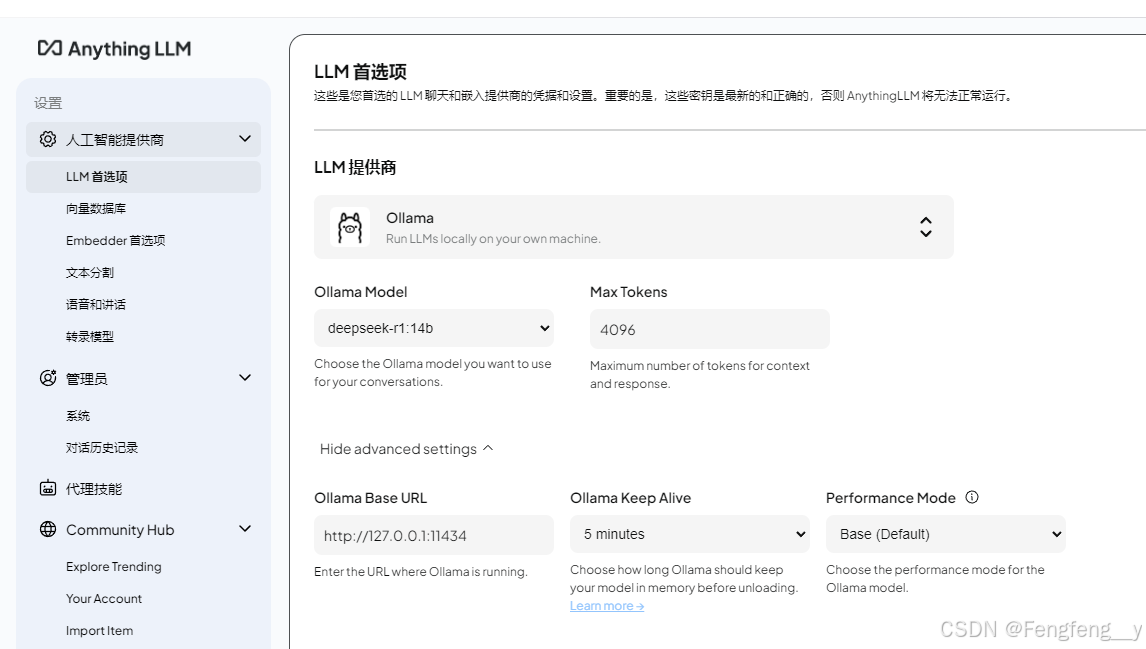Click the Ollama Base URL field

433,535
